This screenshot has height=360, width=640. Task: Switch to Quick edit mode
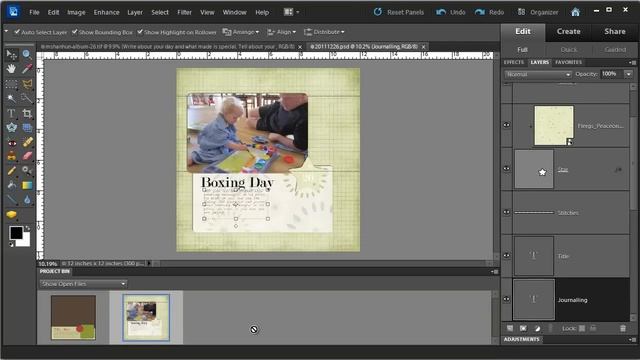coord(569,50)
